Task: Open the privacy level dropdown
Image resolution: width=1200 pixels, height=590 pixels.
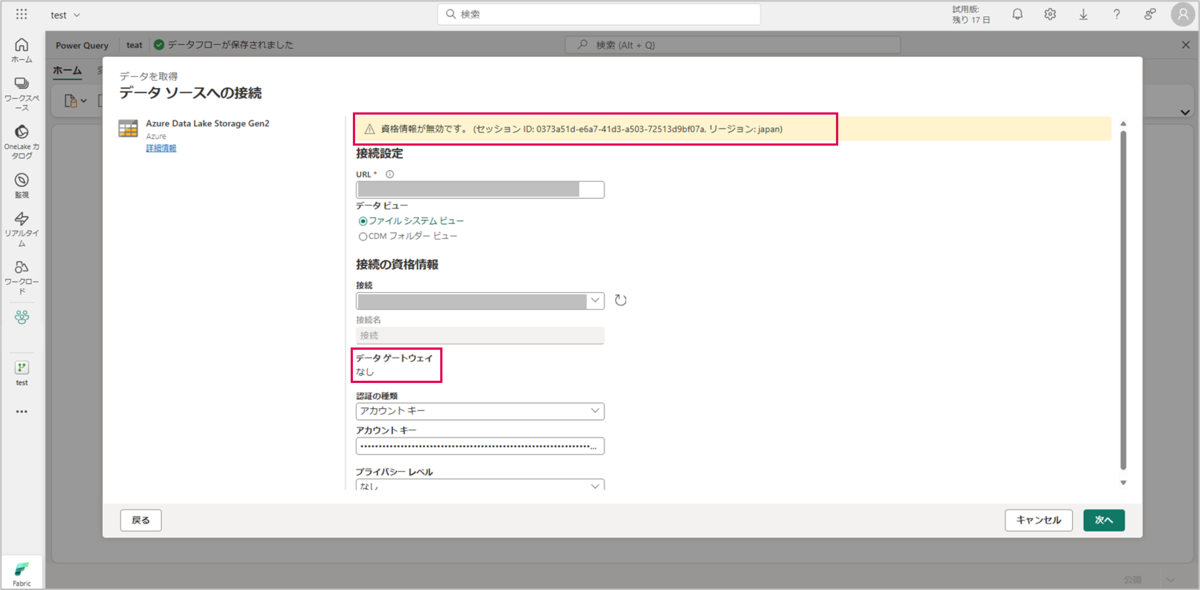Action: (x=480, y=485)
